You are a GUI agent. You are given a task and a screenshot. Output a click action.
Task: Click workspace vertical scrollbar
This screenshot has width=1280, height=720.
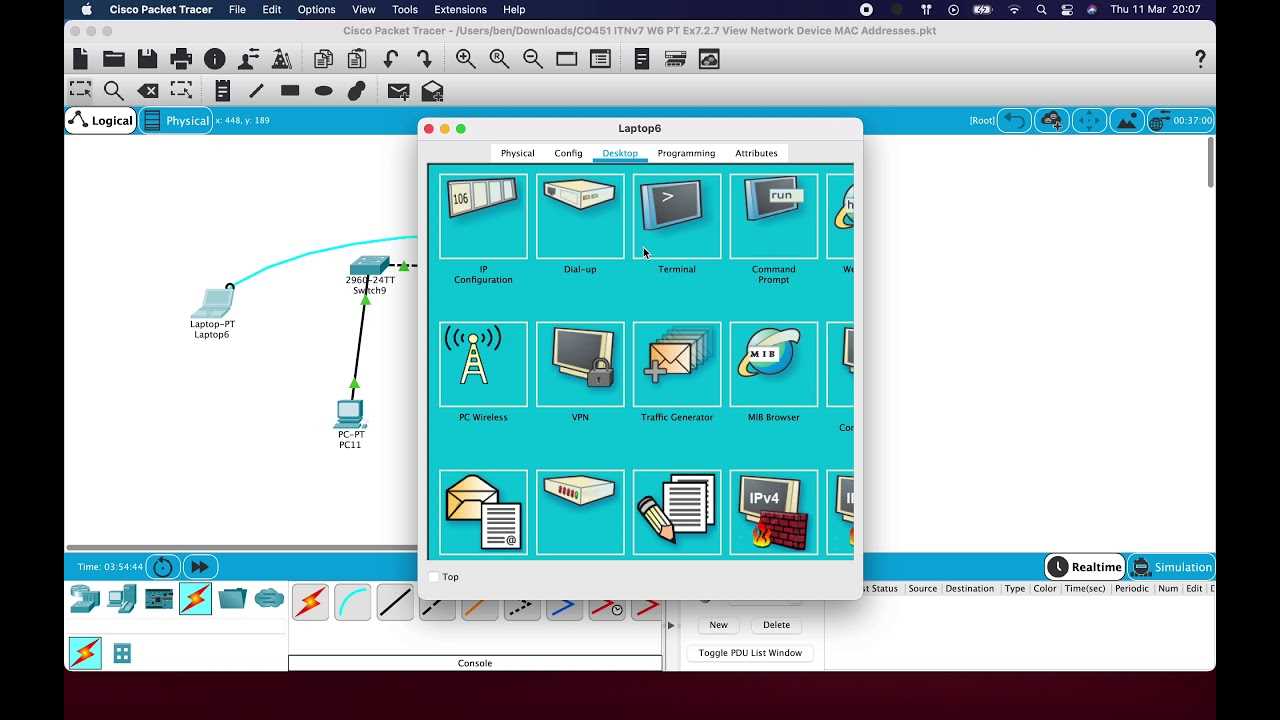coord(1210,162)
